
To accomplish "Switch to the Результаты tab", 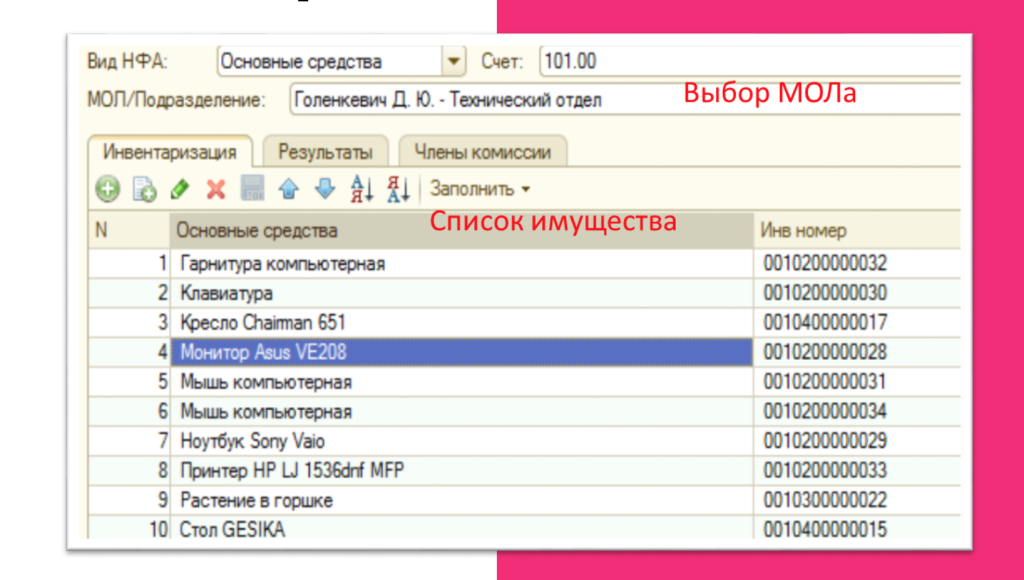I will tap(325, 152).
